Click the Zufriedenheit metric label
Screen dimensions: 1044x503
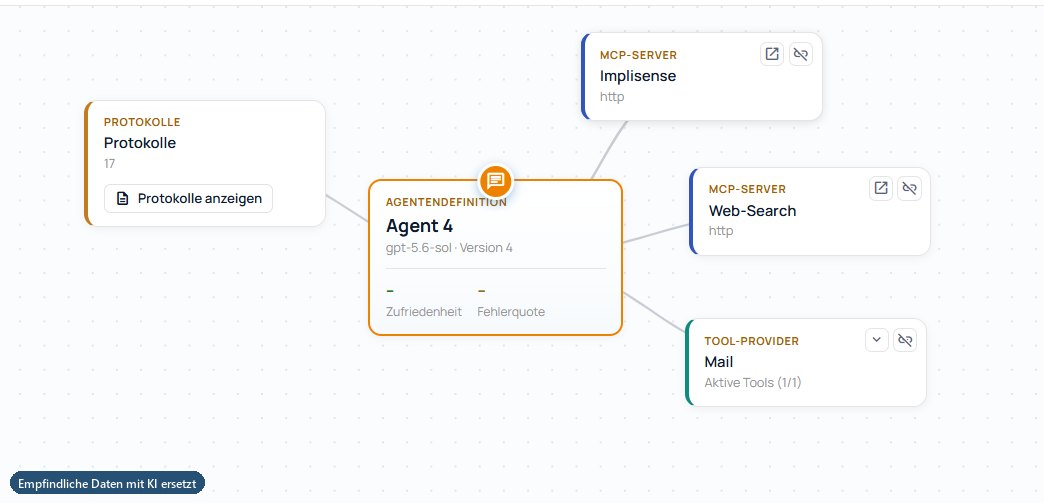click(x=424, y=312)
